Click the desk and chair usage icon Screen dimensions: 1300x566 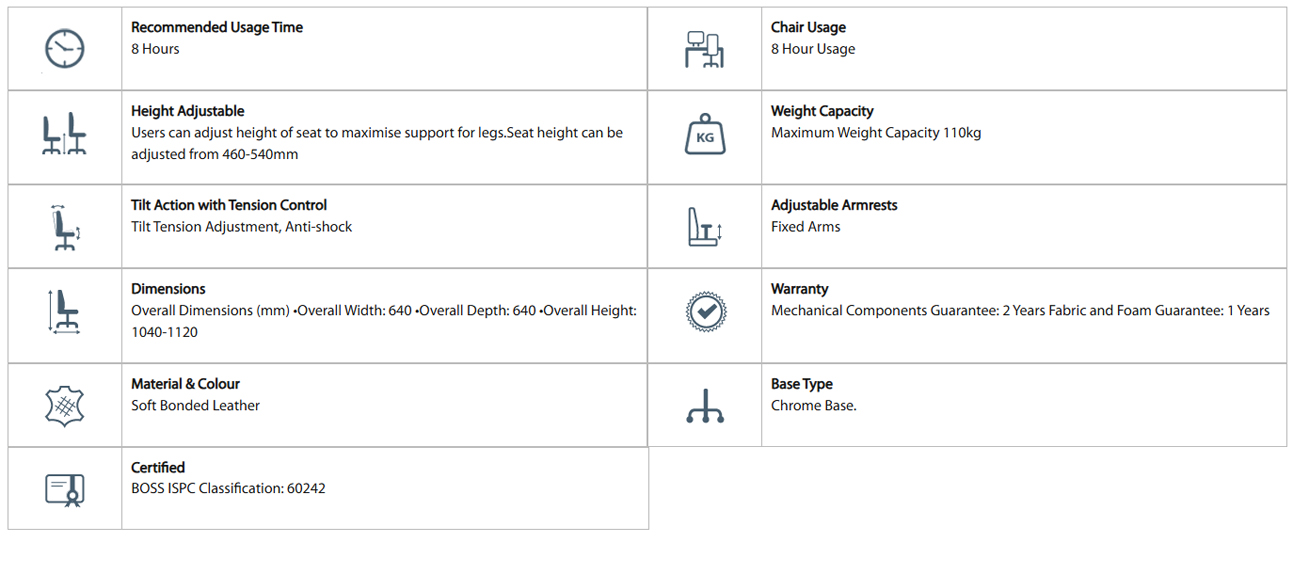(704, 49)
